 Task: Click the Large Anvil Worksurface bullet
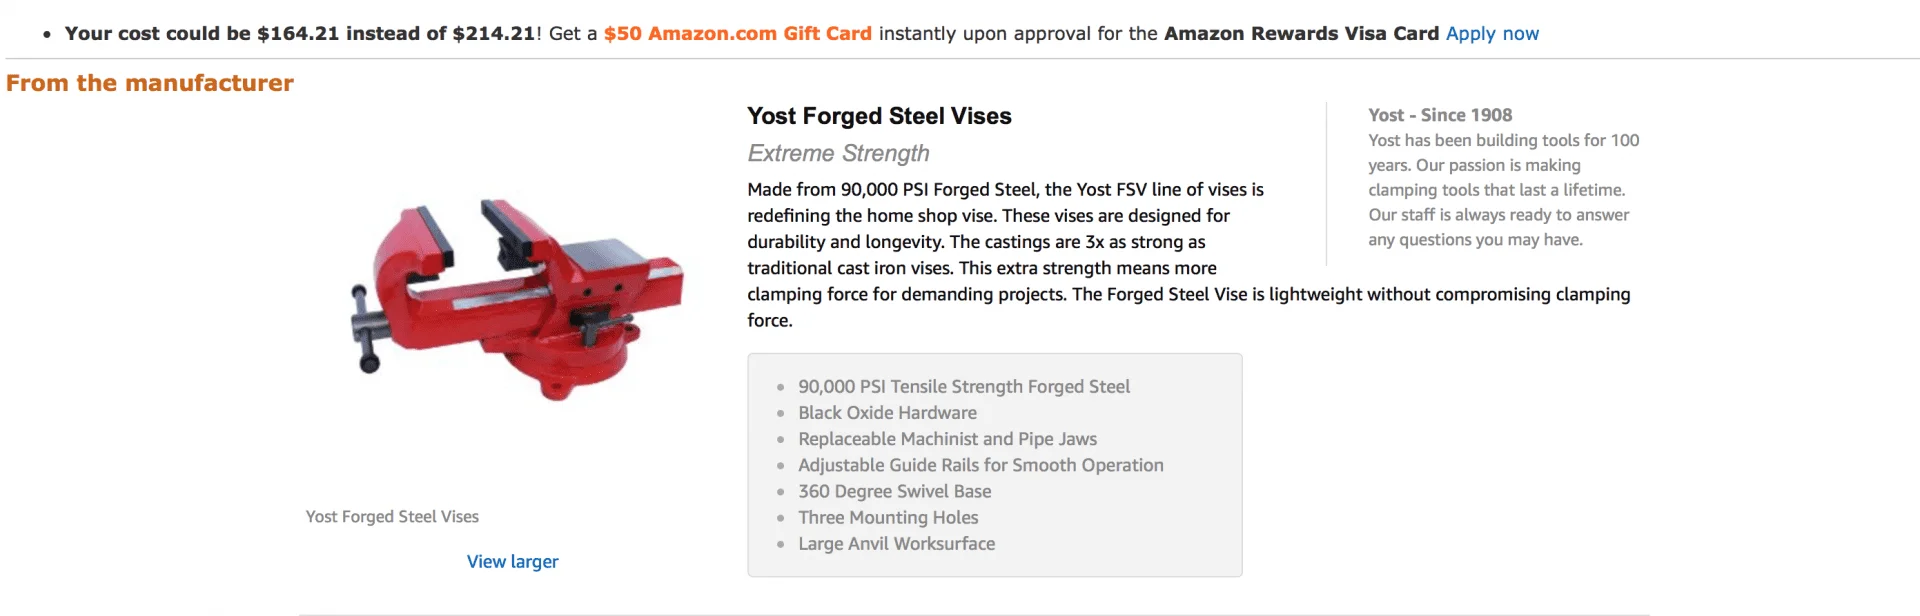(x=897, y=544)
